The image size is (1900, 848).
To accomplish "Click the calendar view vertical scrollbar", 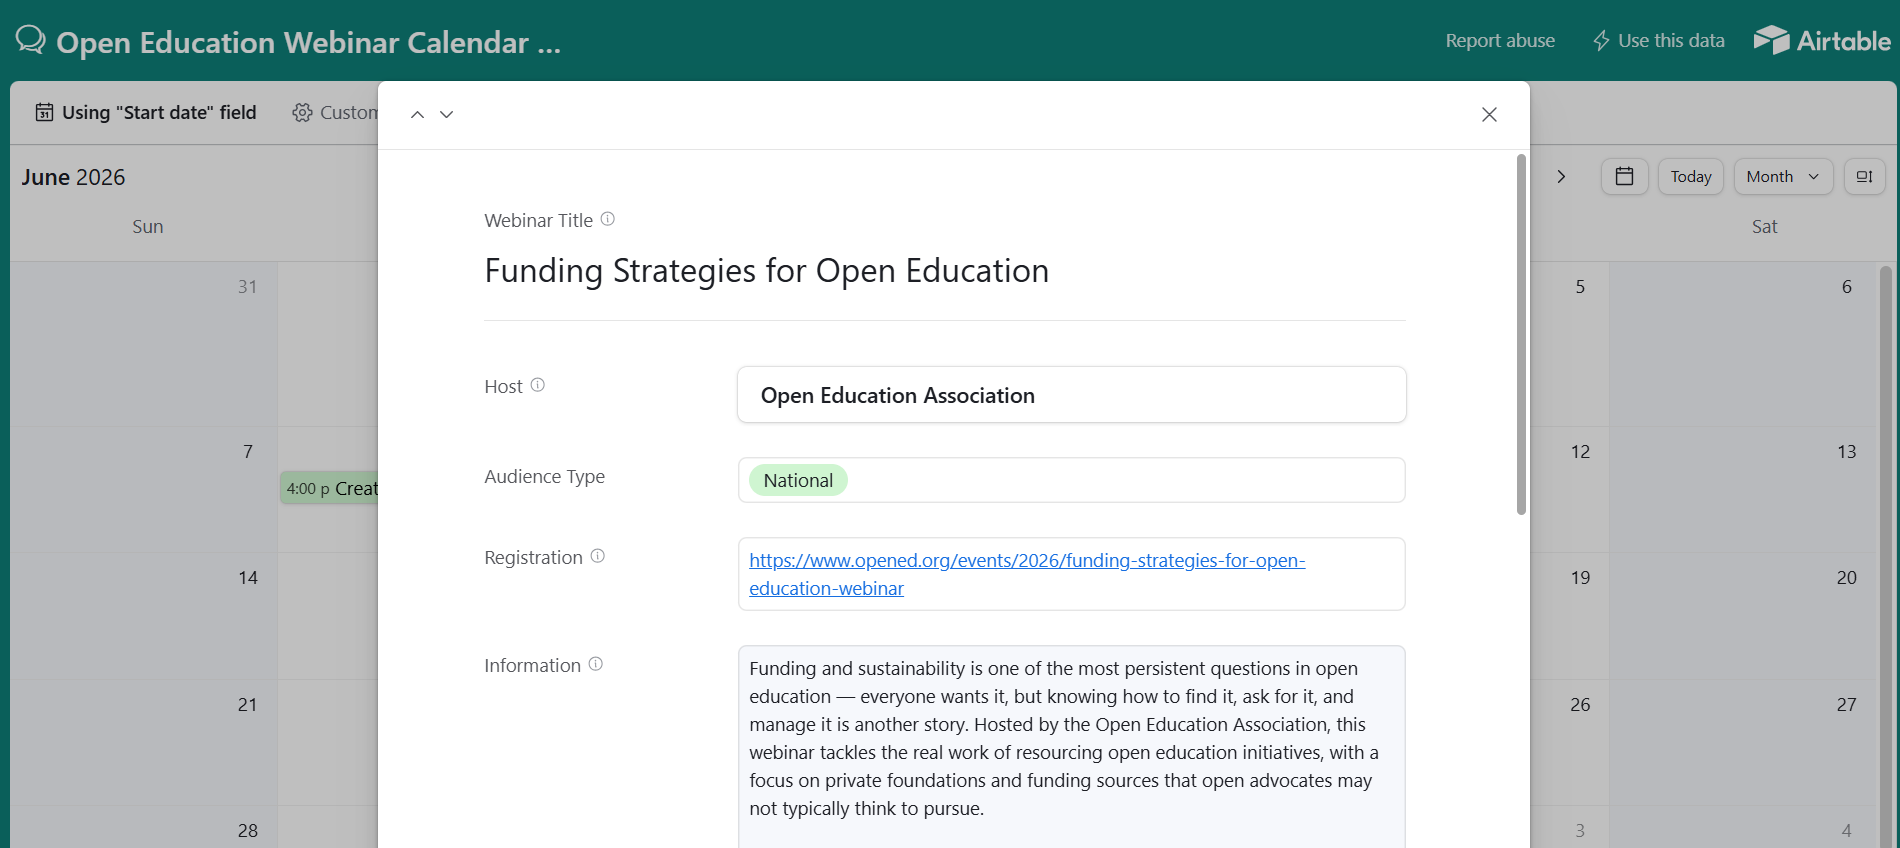I will click(x=1886, y=556).
